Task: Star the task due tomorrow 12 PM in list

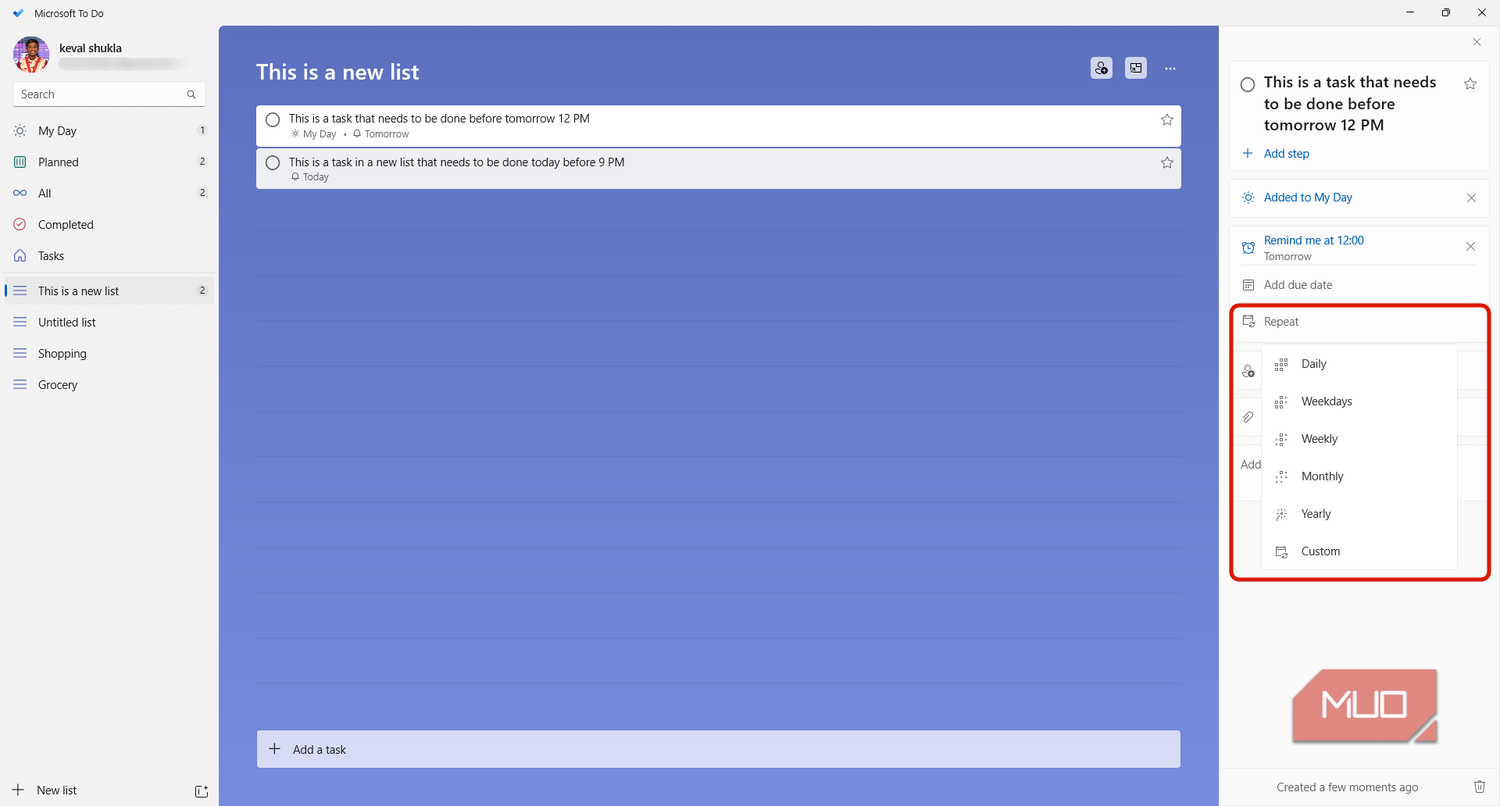Action: pyautogui.click(x=1167, y=120)
